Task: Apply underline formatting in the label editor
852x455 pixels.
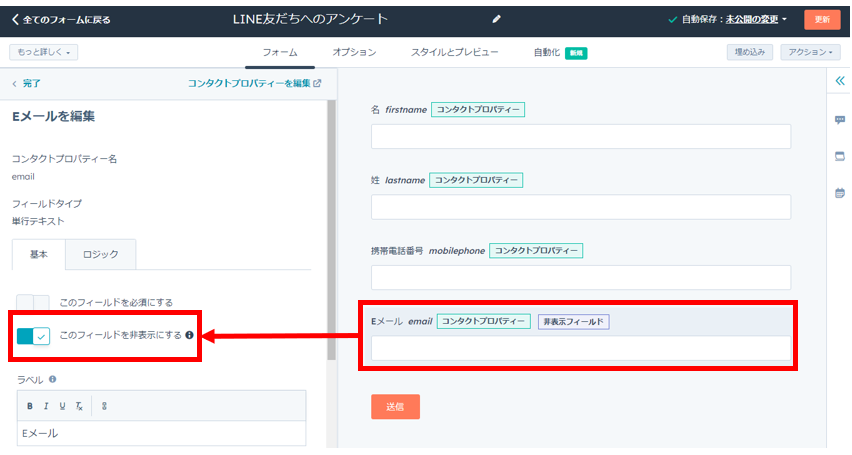Action: click(62, 406)
